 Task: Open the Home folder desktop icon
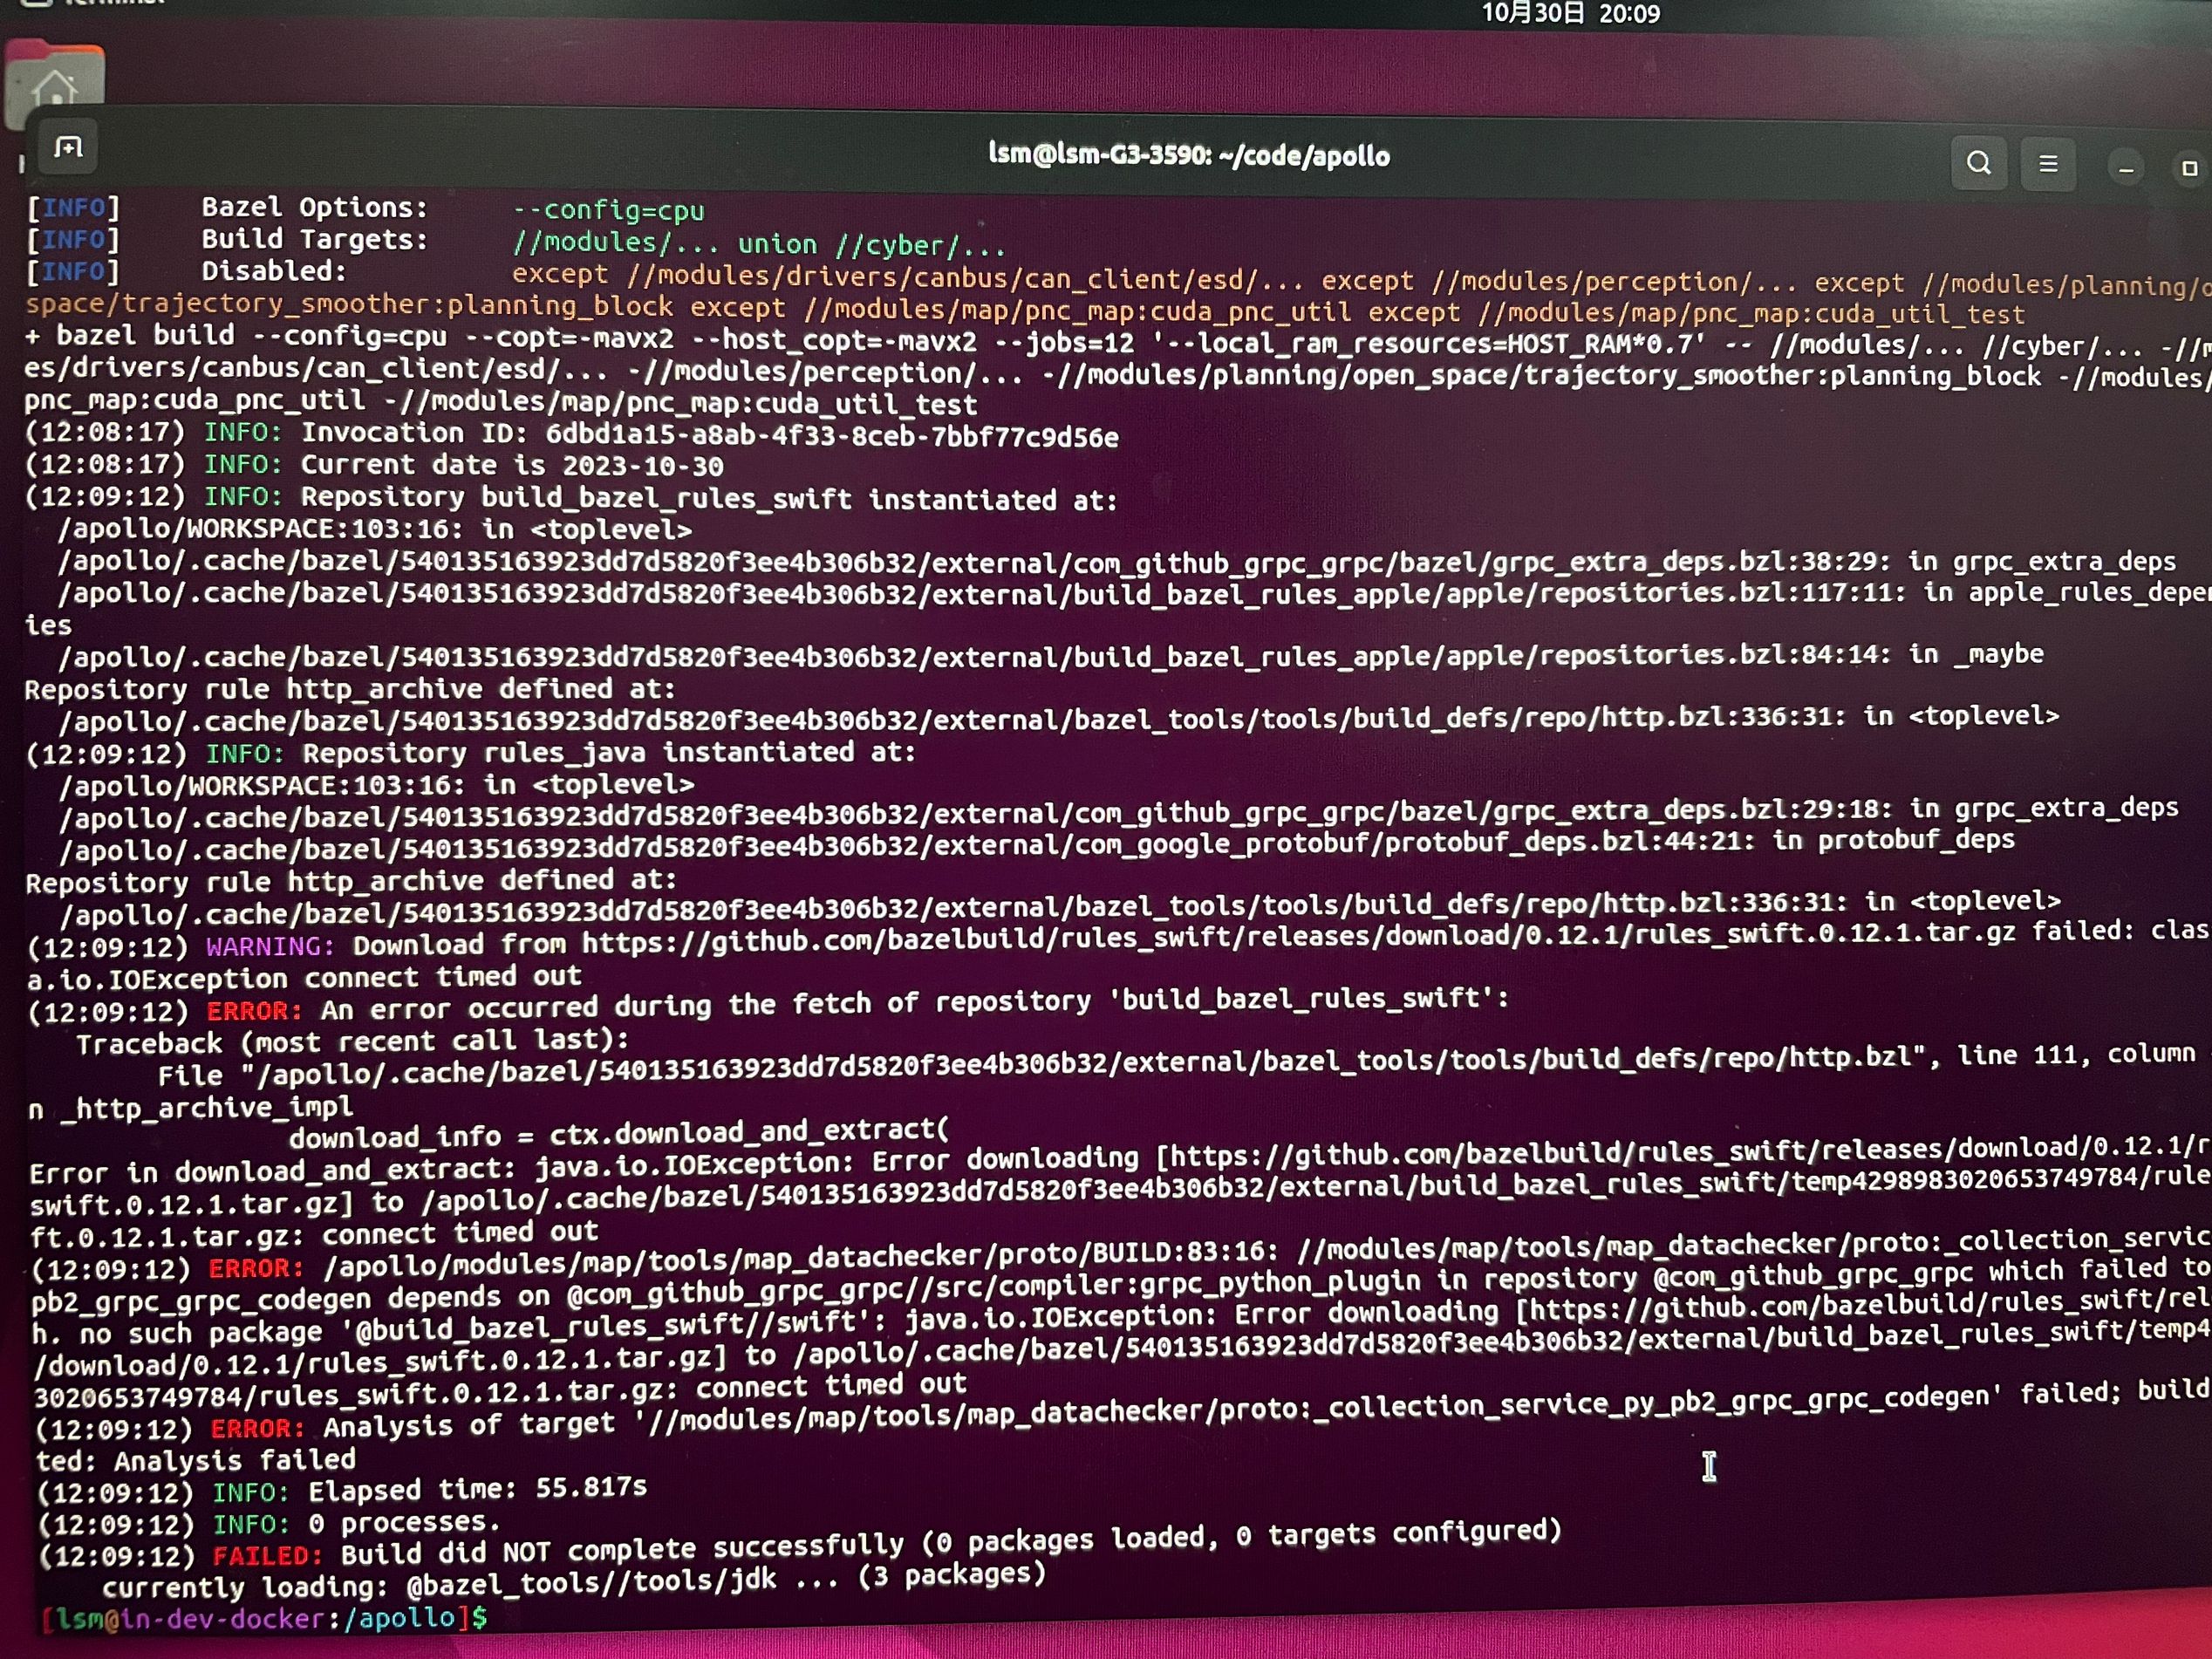[x=55, y=85]
